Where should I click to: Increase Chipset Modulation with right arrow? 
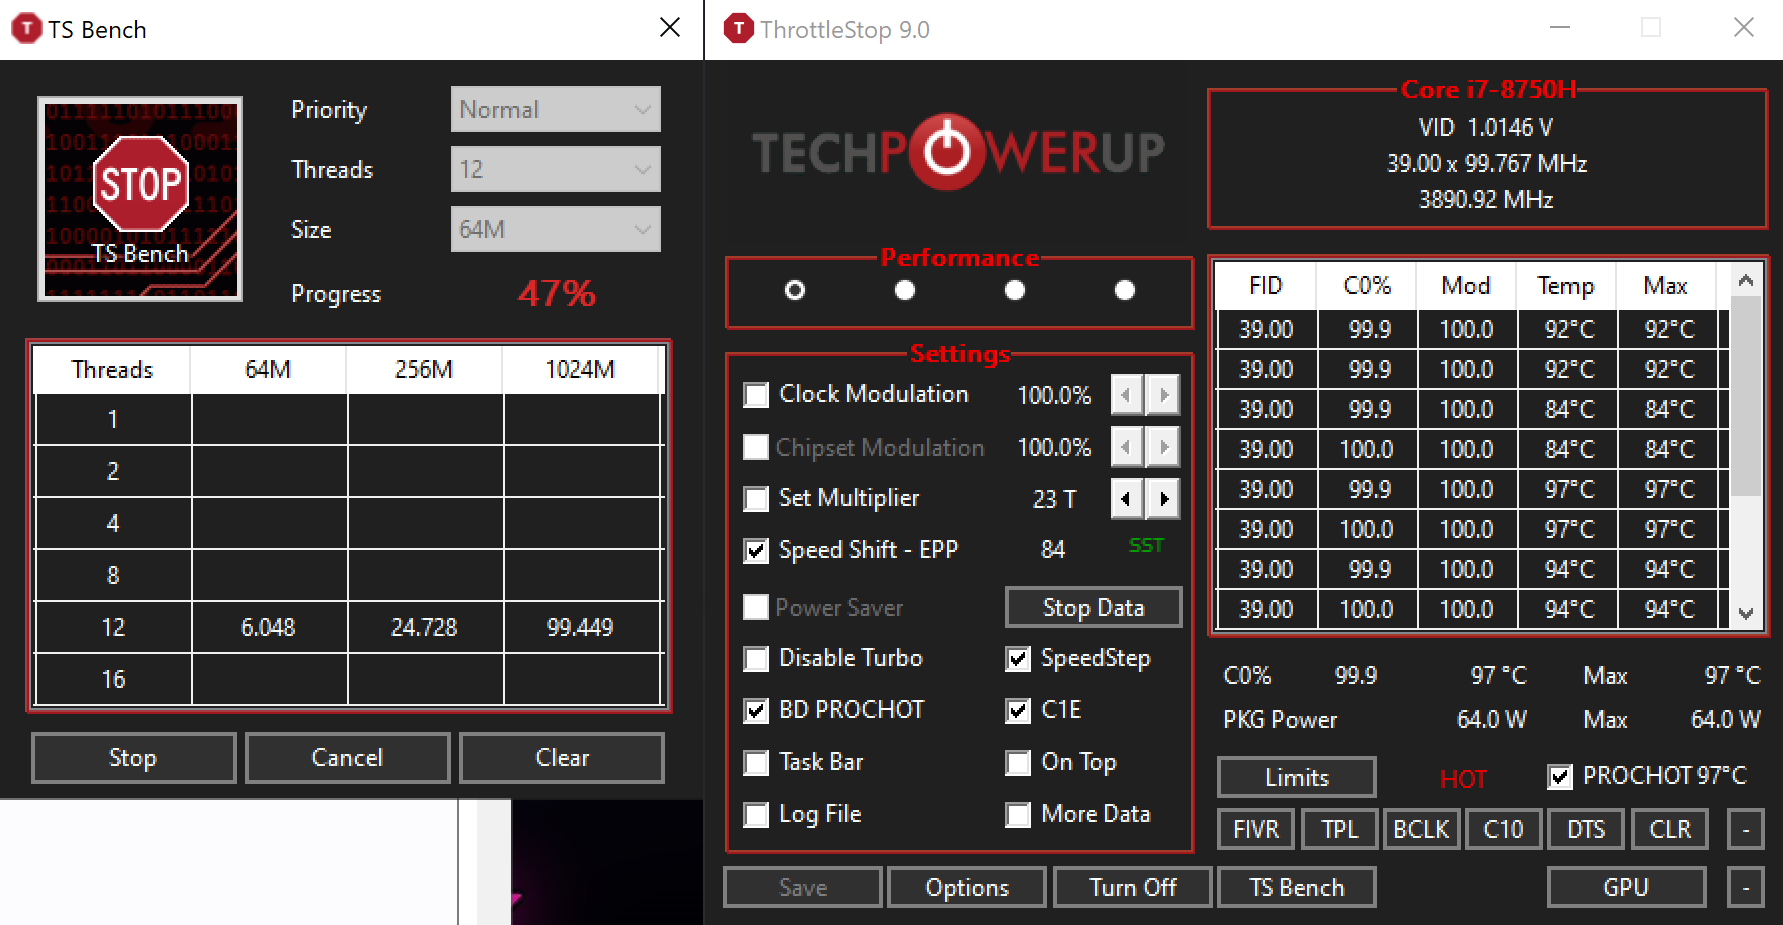[1163, 447]
